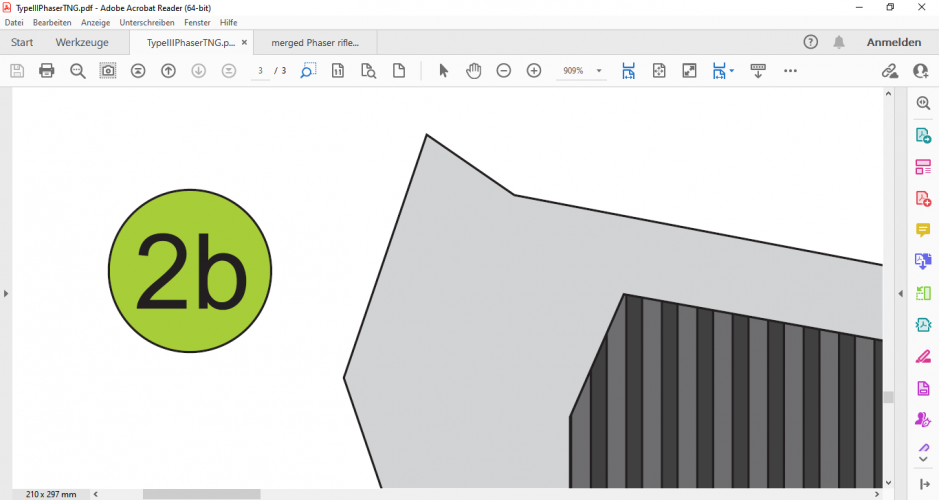Click the horizontal scrollbar thumb
Image resolution: width=939 pixels, height=500 pixels.
click(201, 495)
